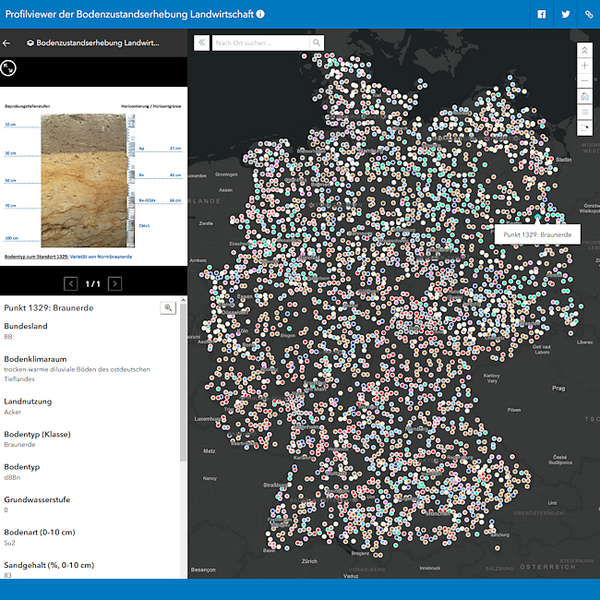Screen dimensions: 600x600
Task: Open info icon next to app title
Action: tap(261, 14)
